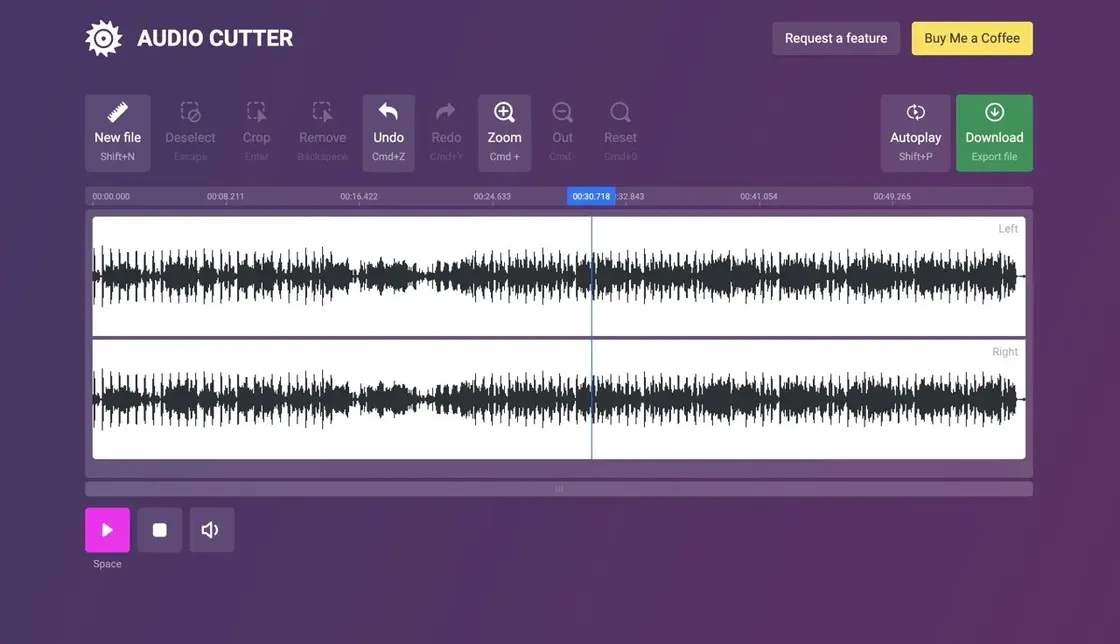
Task: Click timeline at 00:08.211
Action: [225, 196]
